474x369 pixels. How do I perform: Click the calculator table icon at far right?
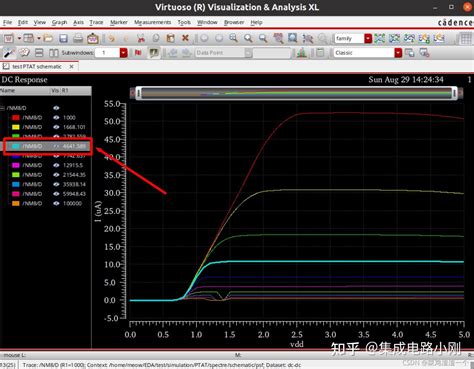pos(466,38)
